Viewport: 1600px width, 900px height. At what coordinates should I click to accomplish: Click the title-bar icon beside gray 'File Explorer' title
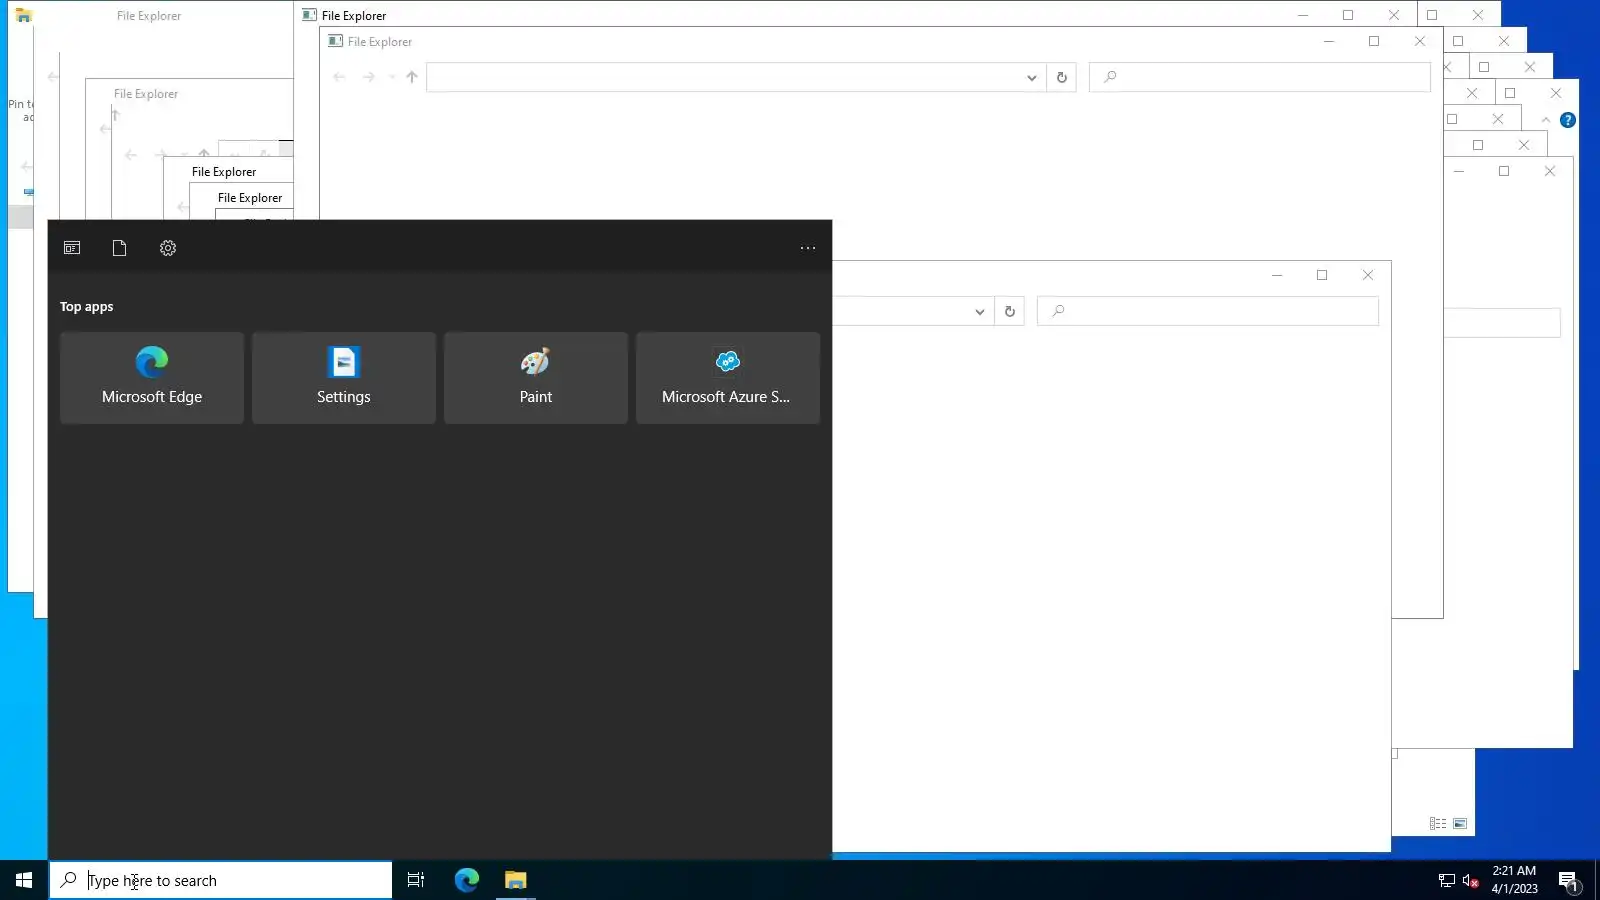pyautogui.click(x=336, y=41)
